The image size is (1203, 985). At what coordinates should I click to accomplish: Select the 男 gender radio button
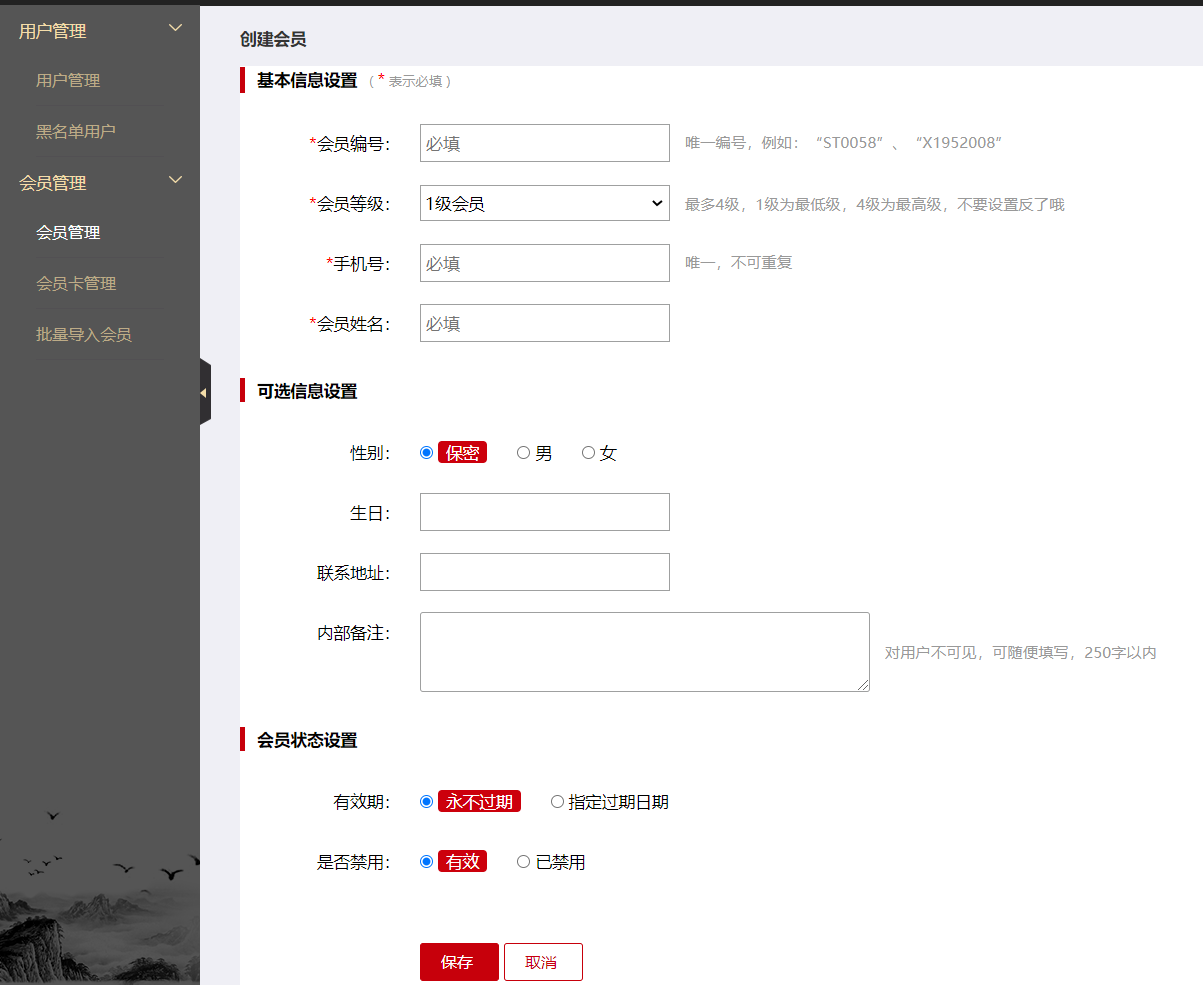pyautogui.click(x=522, y=452)
